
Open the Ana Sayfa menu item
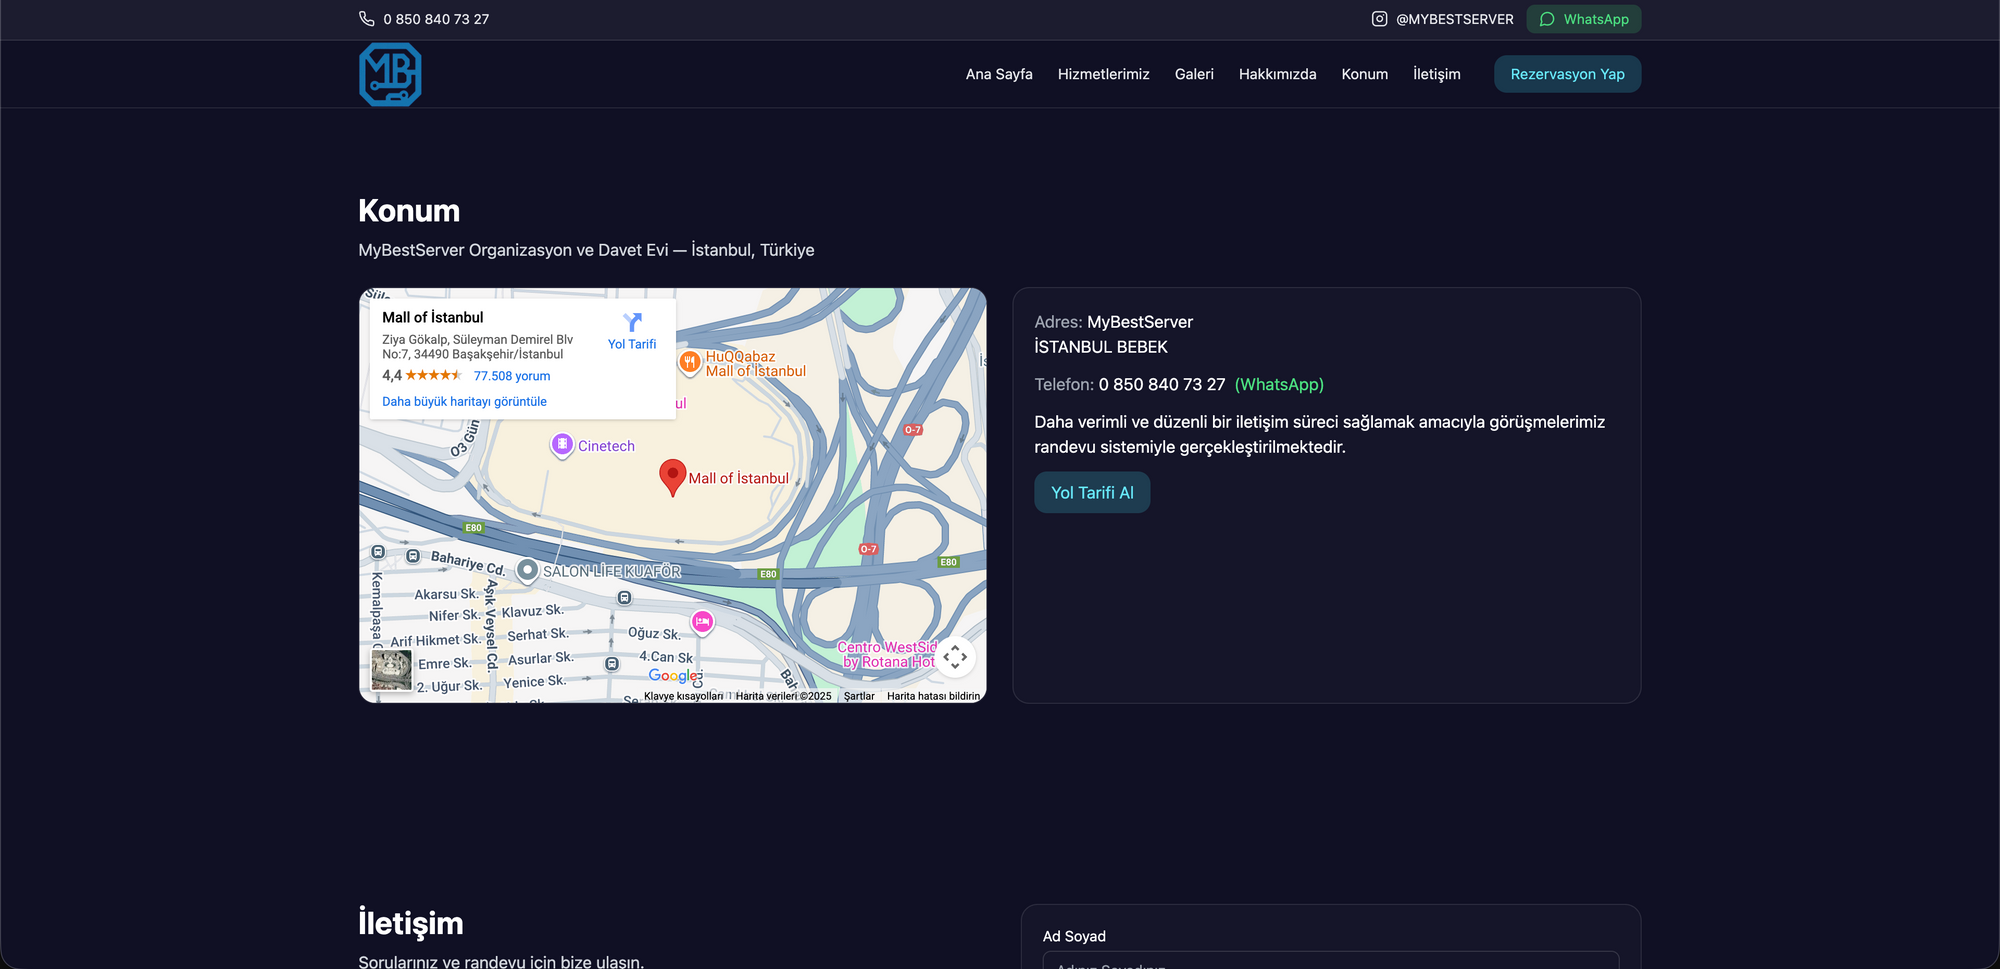pyautogui.click(x=998, y=74)
